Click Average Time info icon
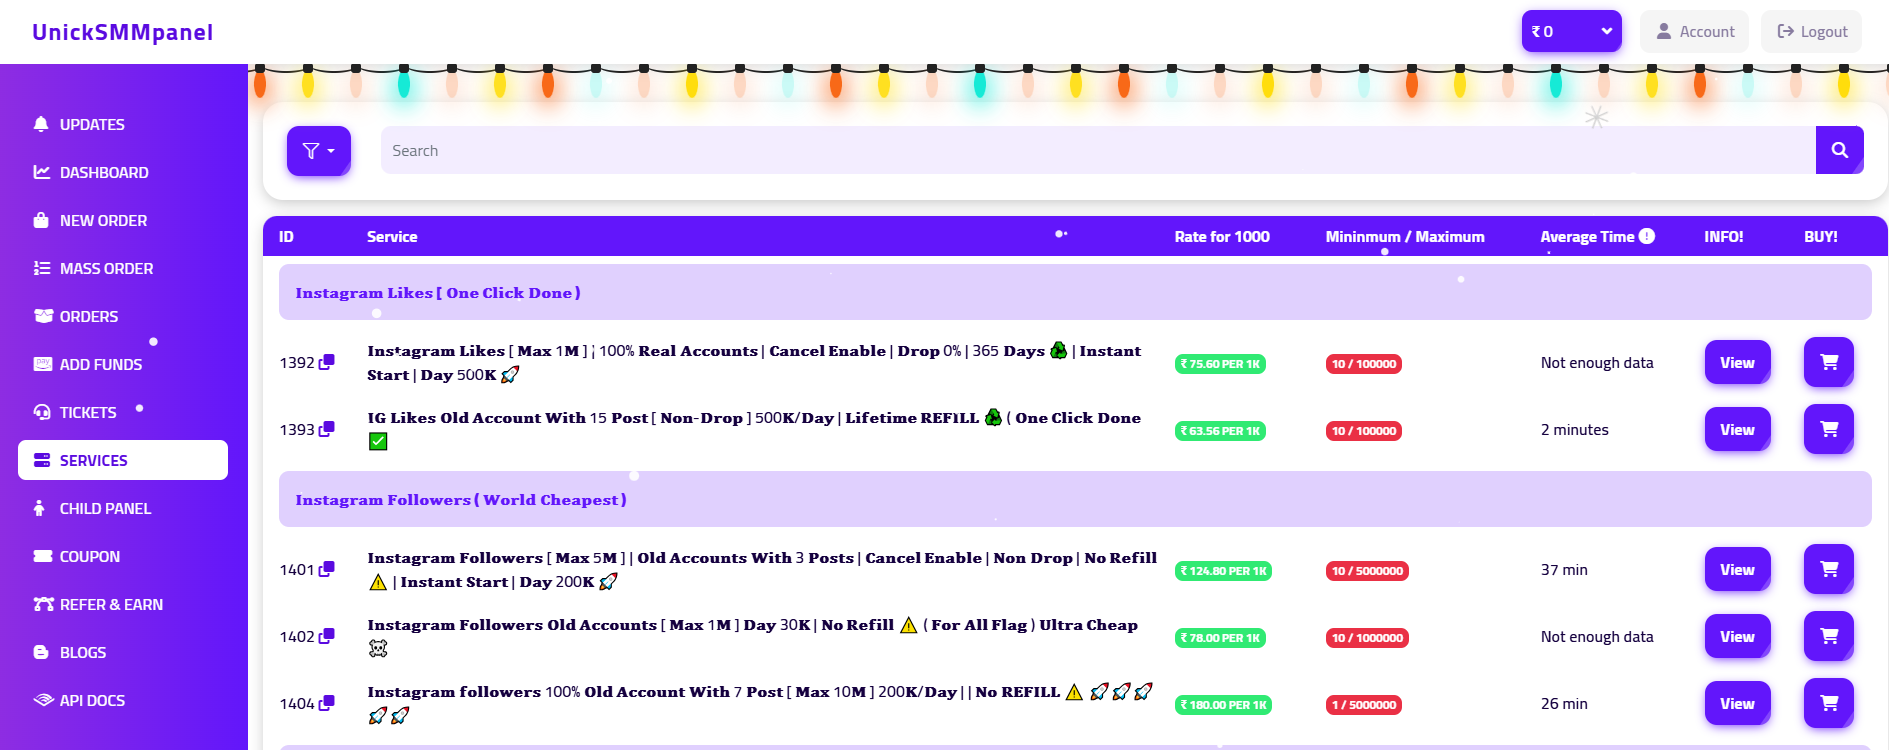The width and height of the screenshot is (1889, 750). [x=1647, y=236]
